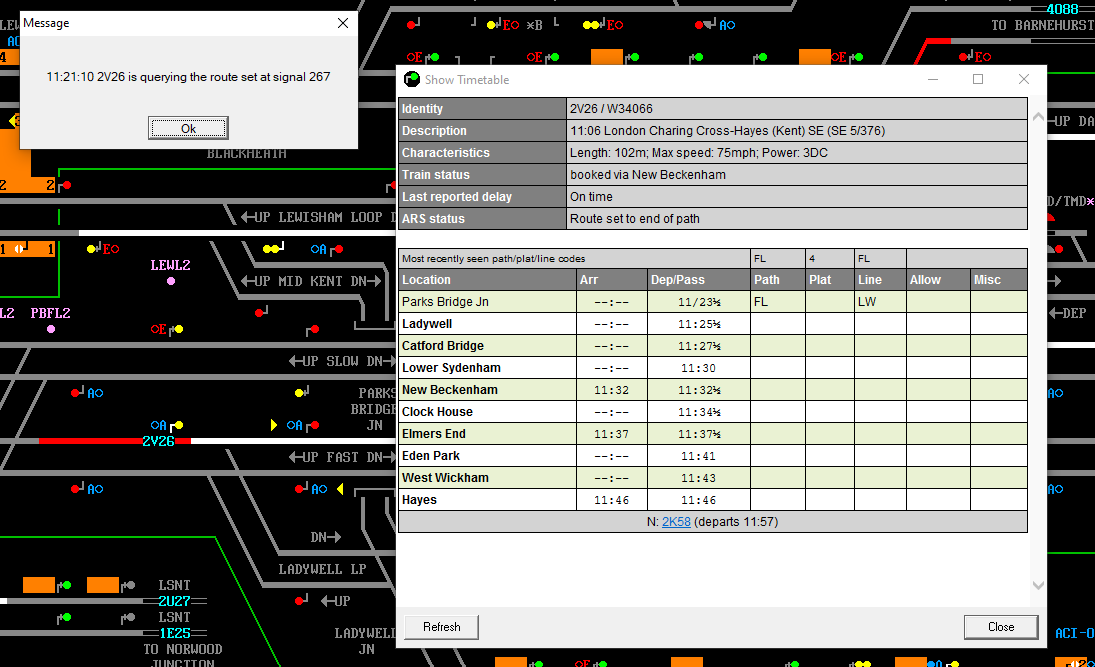Screen dimensions: 1095x667
Task: Click the timetable scrollbar down arrow
Action: (1038, 585)
